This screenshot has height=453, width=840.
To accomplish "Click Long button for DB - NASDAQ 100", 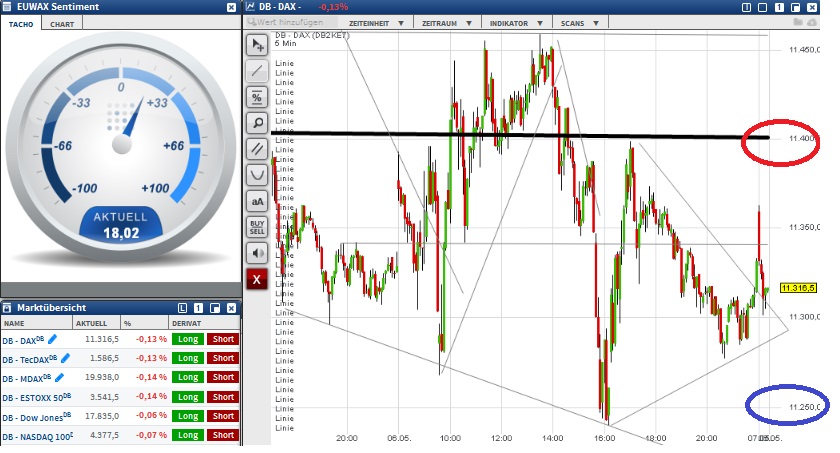I will point(188,435).
